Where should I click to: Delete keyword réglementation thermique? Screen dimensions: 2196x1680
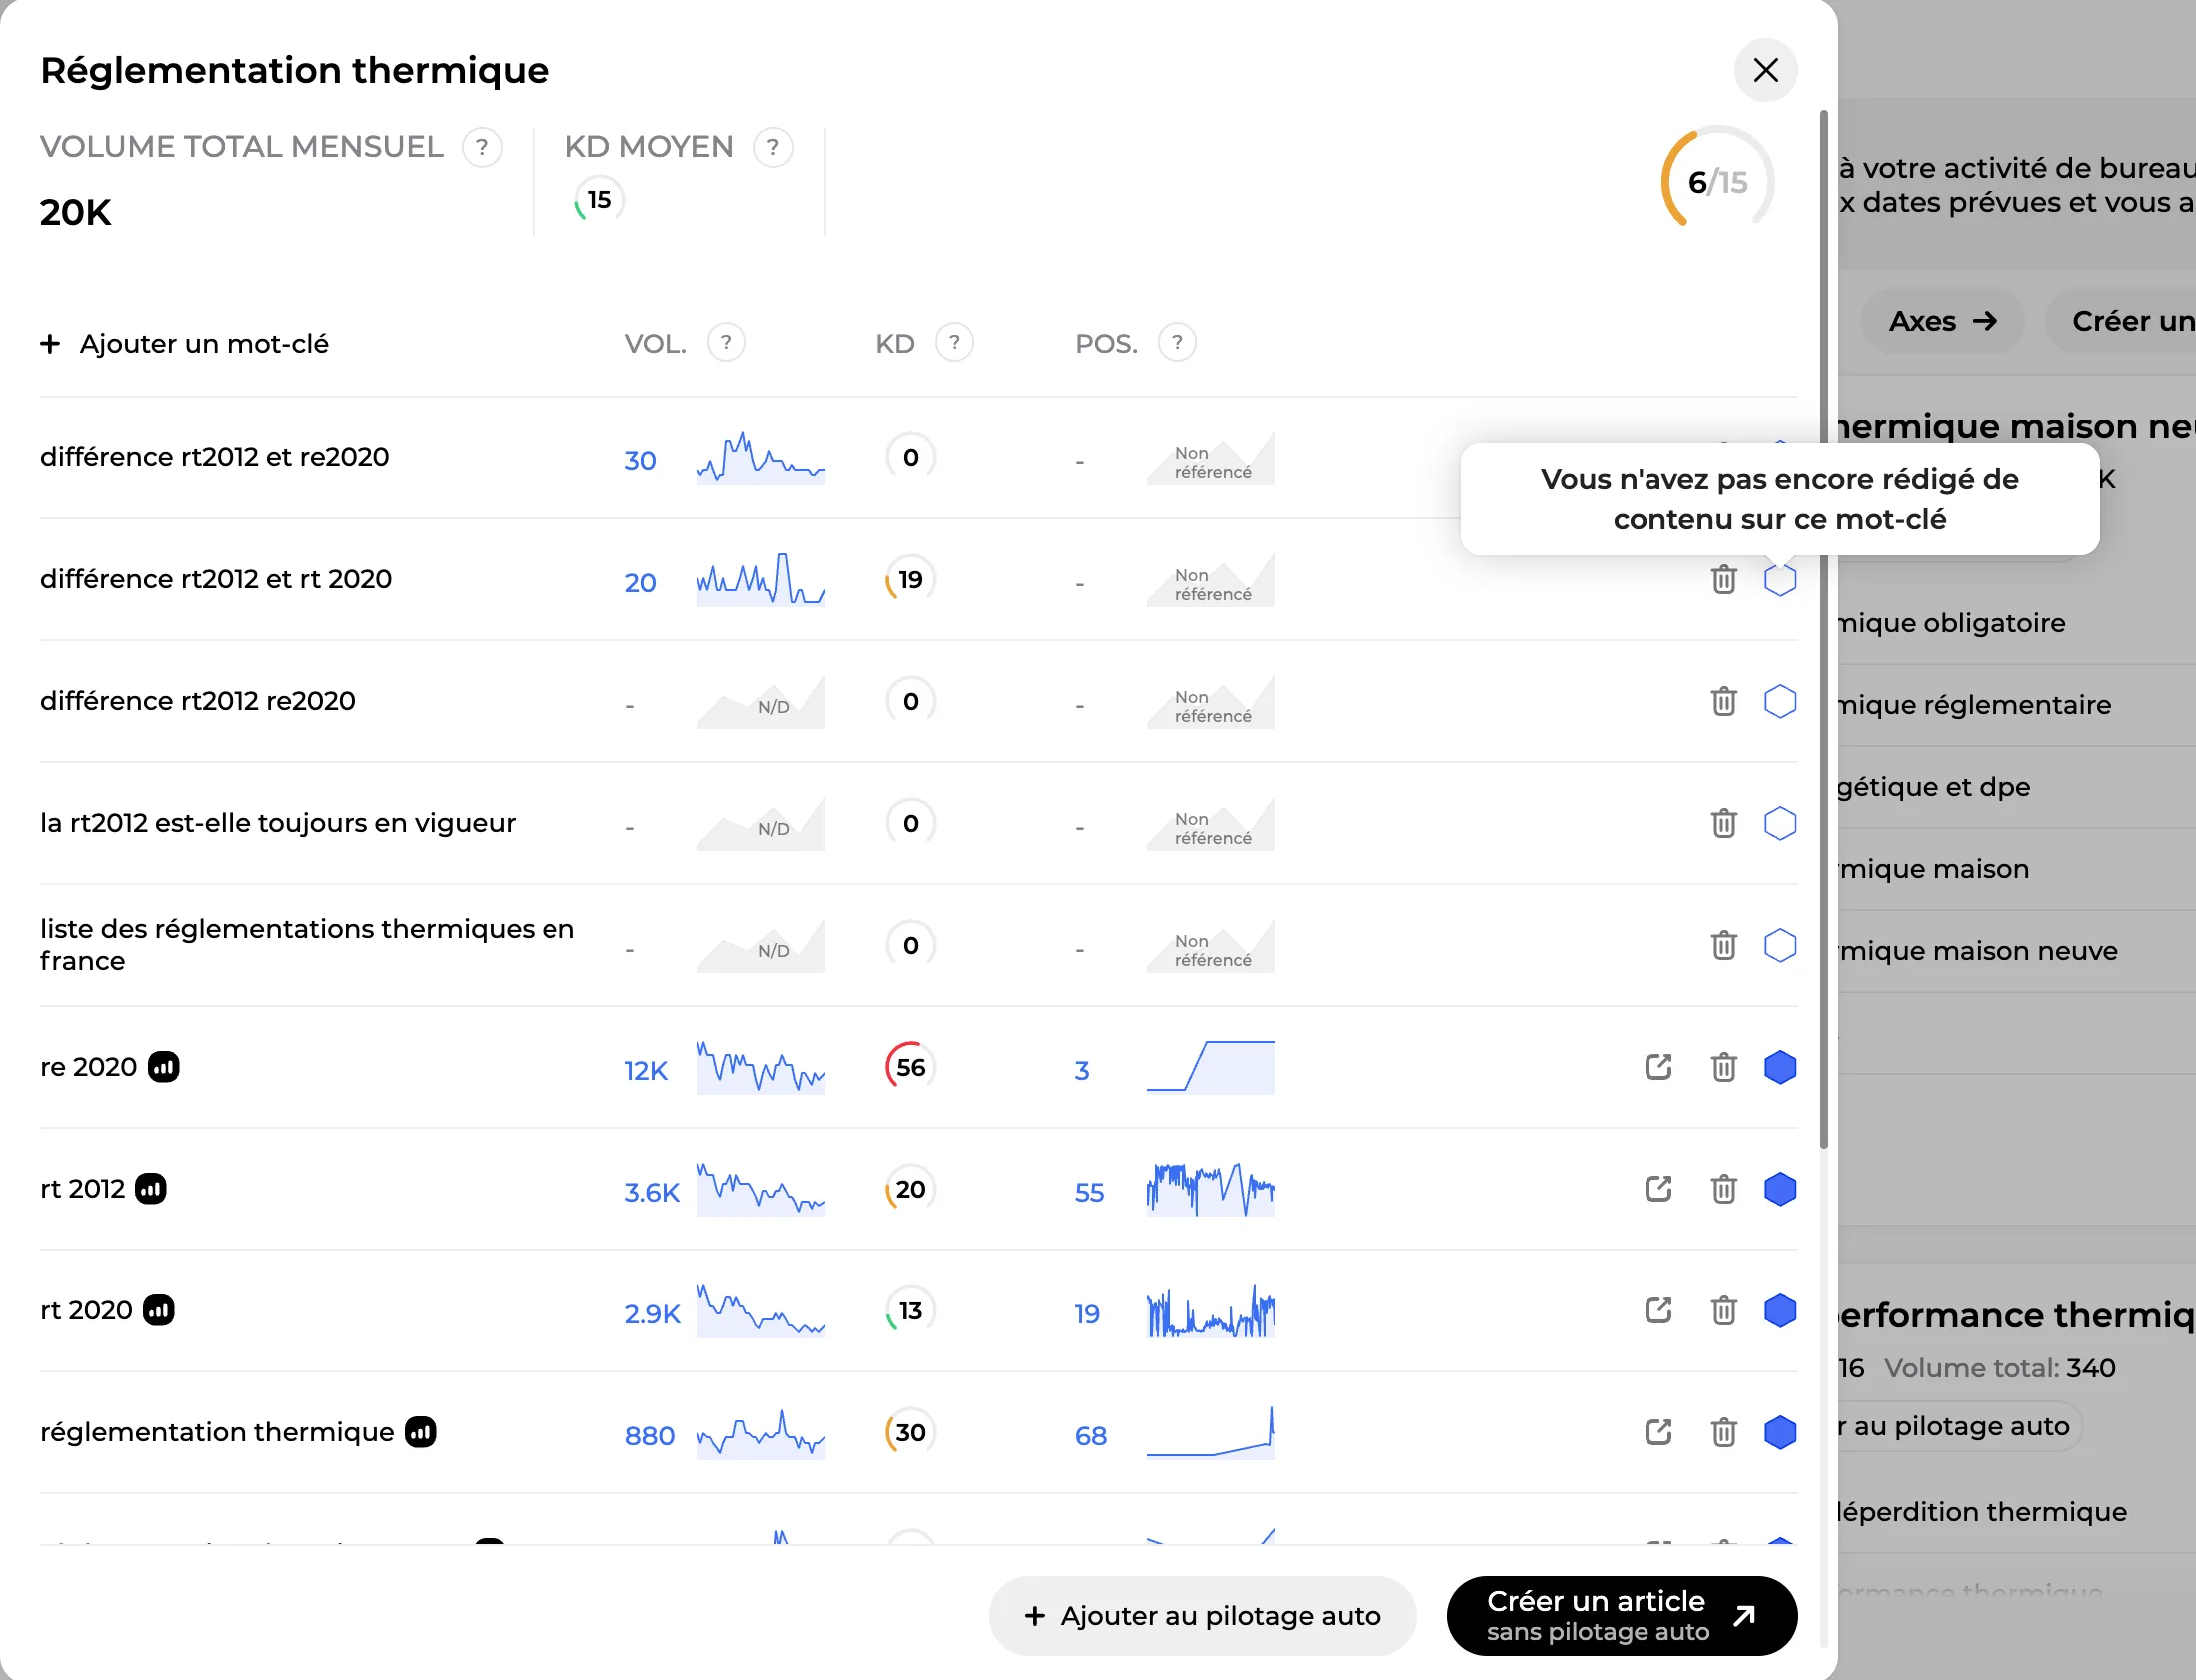tap(1723, 1432)
